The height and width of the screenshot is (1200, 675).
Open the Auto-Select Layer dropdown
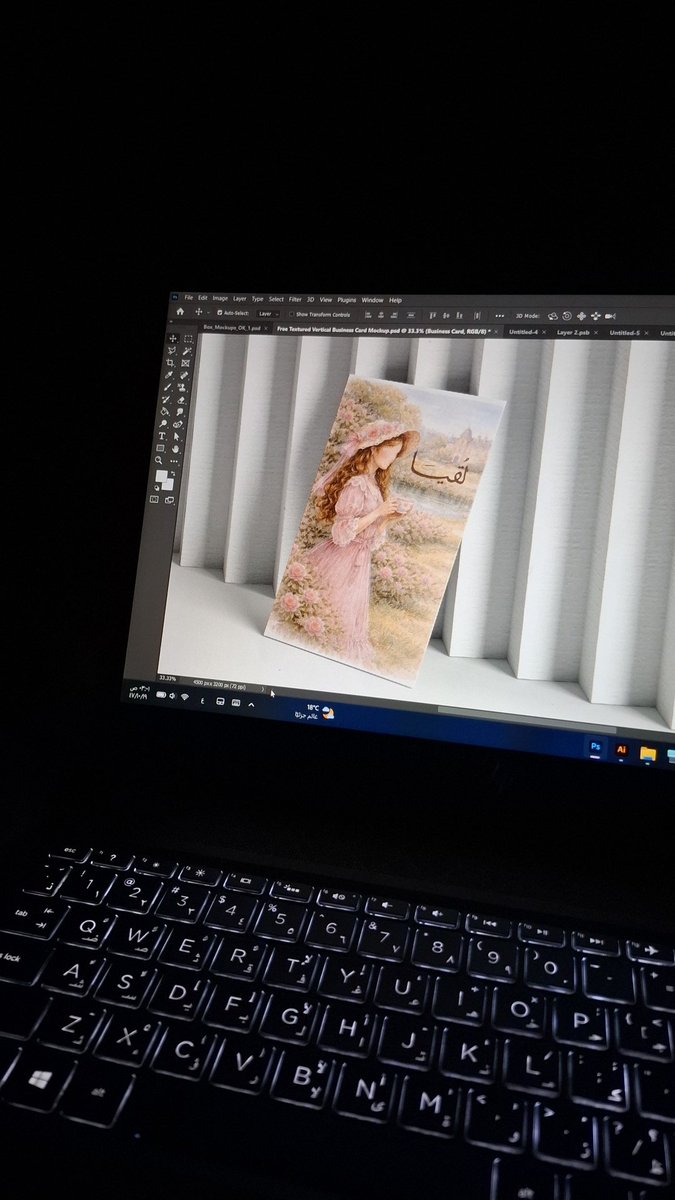click(268, 314)
